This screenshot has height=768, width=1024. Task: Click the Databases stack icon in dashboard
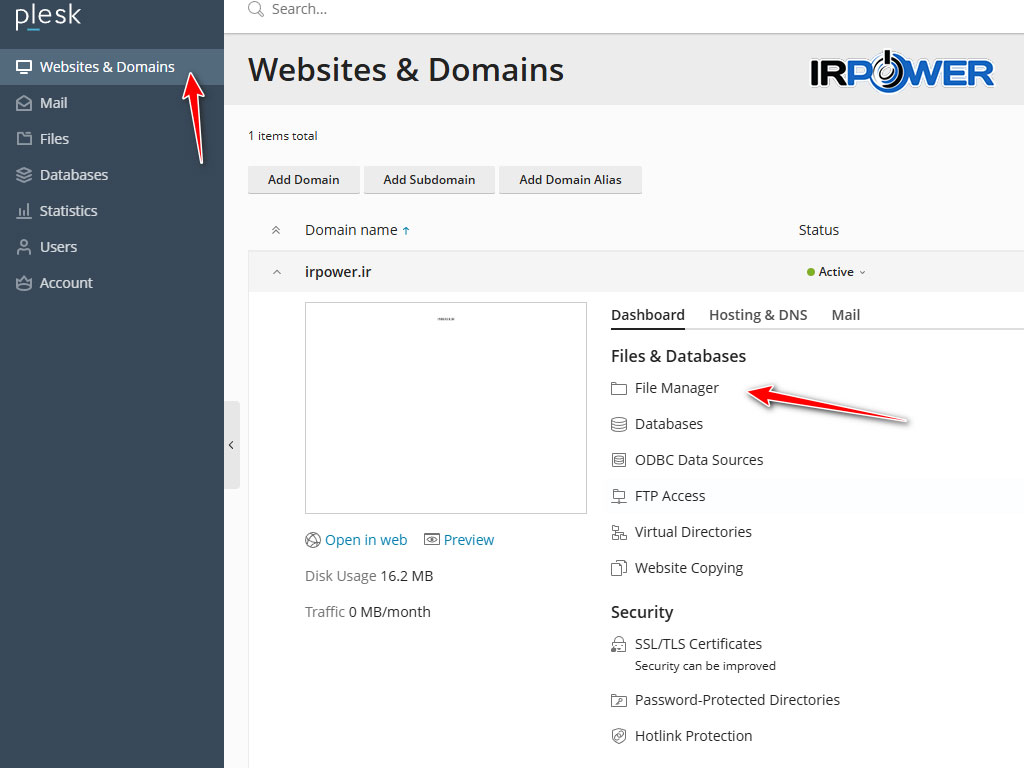point(619,424)
